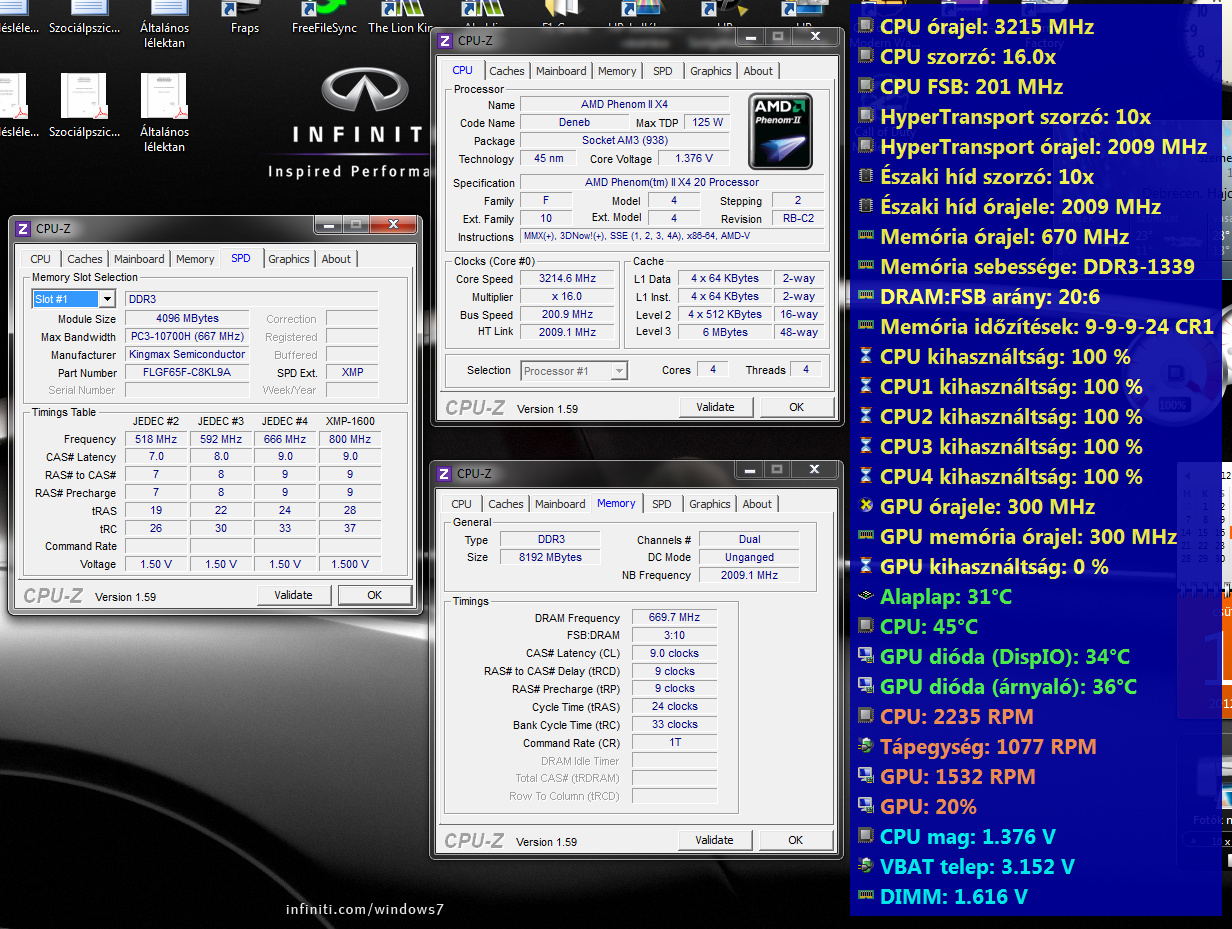Select Mainboard tab in the Memory window

560,504
